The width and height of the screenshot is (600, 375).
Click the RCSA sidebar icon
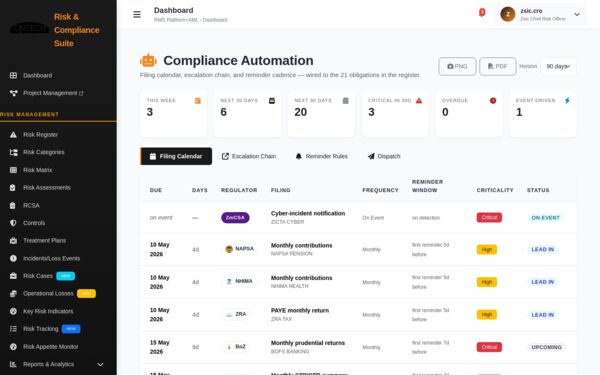pos(13,205)
